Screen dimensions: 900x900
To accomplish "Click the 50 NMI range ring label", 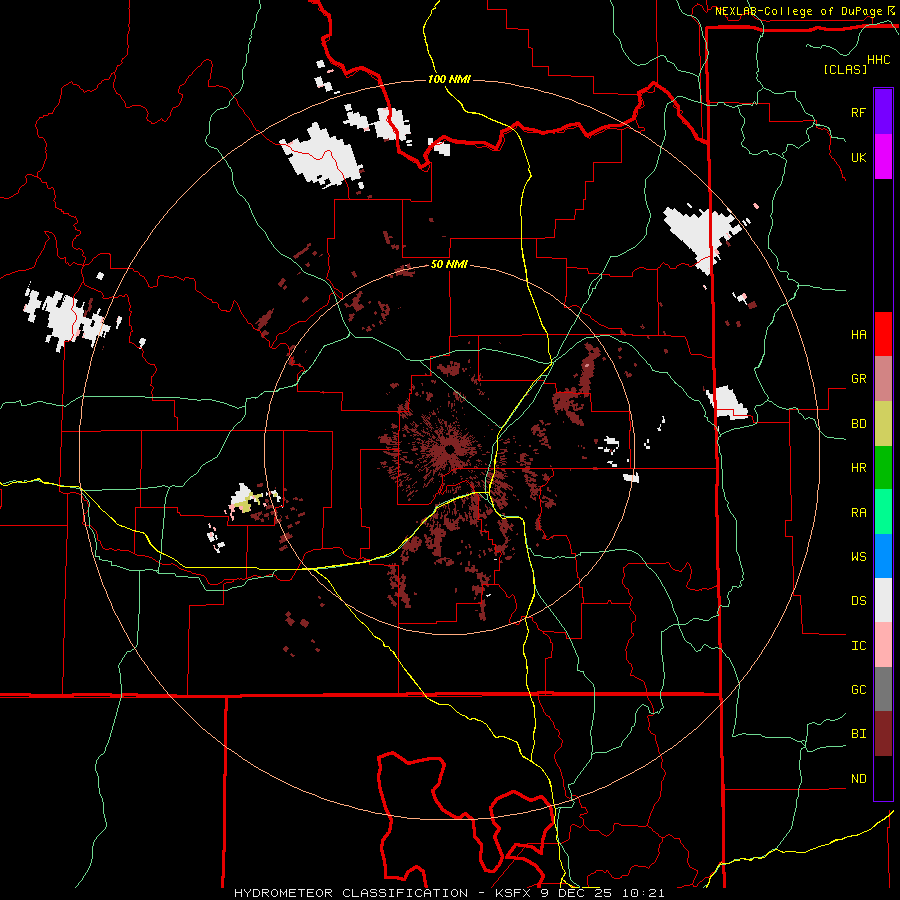I will pyautogui.click(x=449, y=264).
